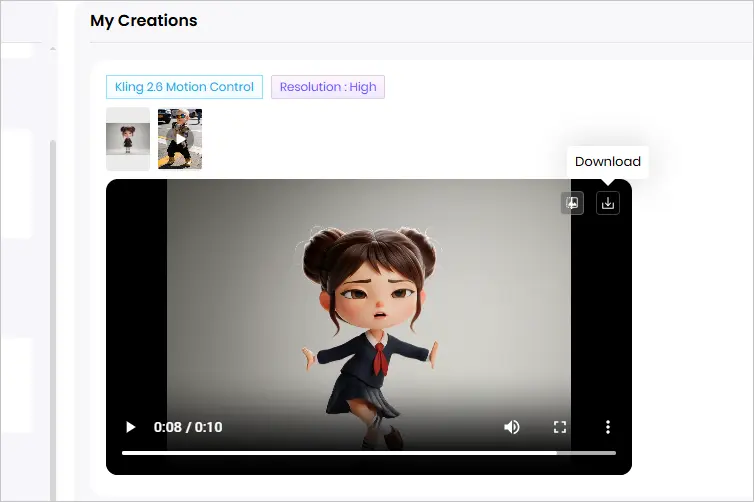The width and height of the screenshot is (754, 502).
Task: Open the doll character source image thumbnail
Action: coord(128,139)
